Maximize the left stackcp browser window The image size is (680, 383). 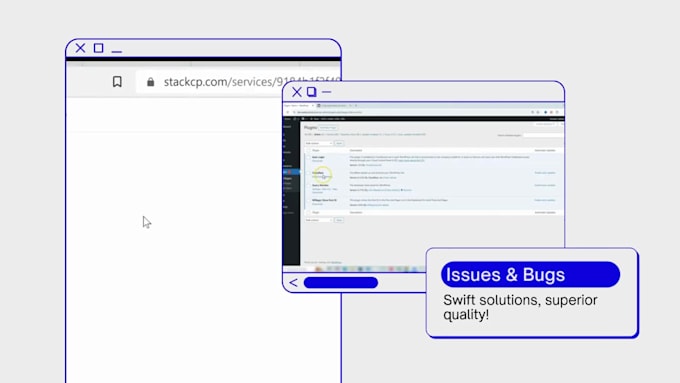98,48
